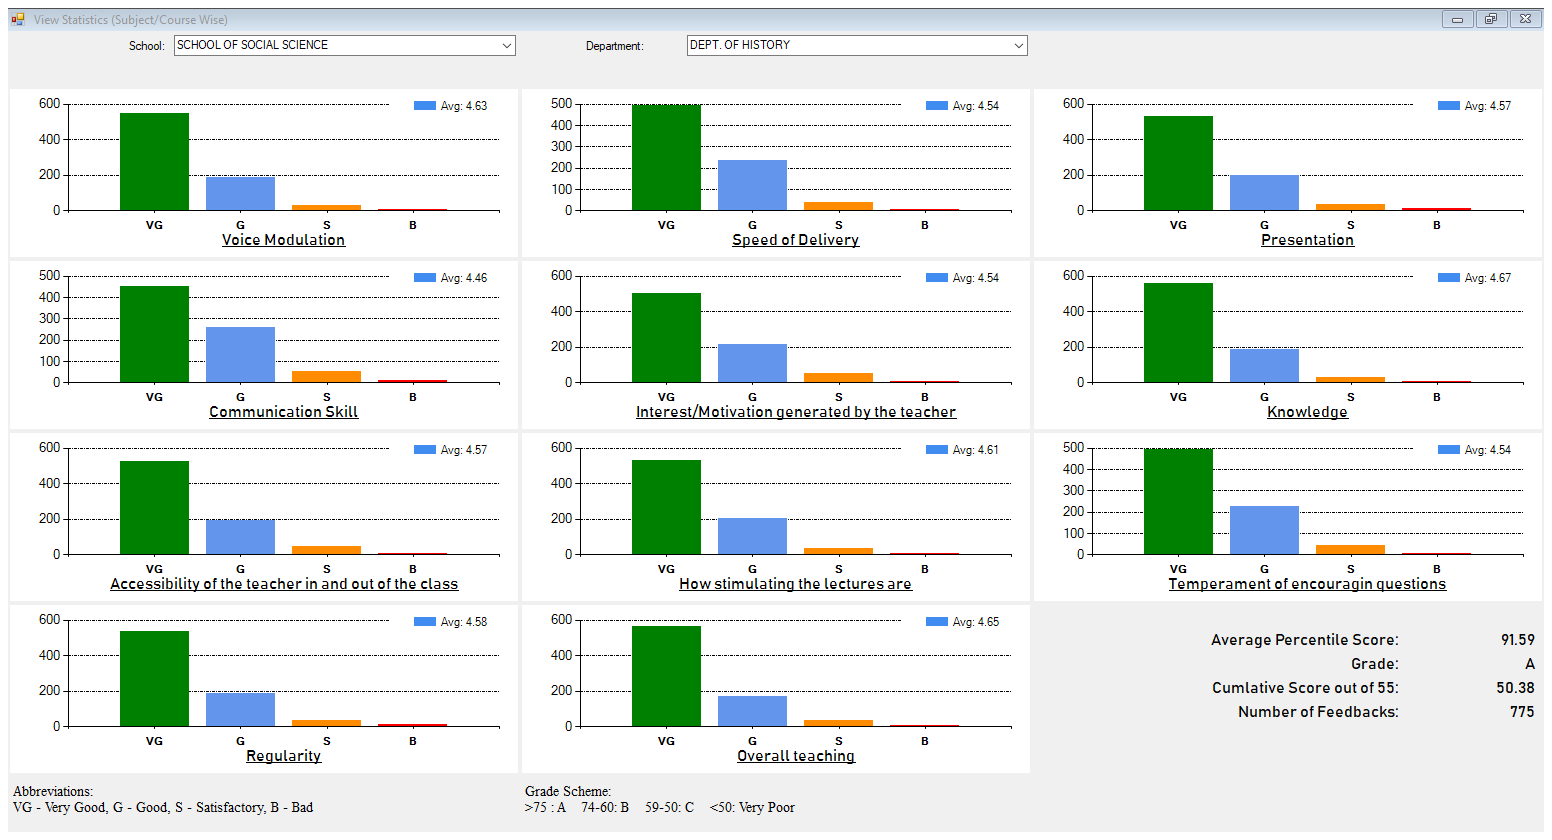1552x840 pixels.
Task: Click blue legend swatch beside Avg: 4.63
Action: [x=425, y=106]
